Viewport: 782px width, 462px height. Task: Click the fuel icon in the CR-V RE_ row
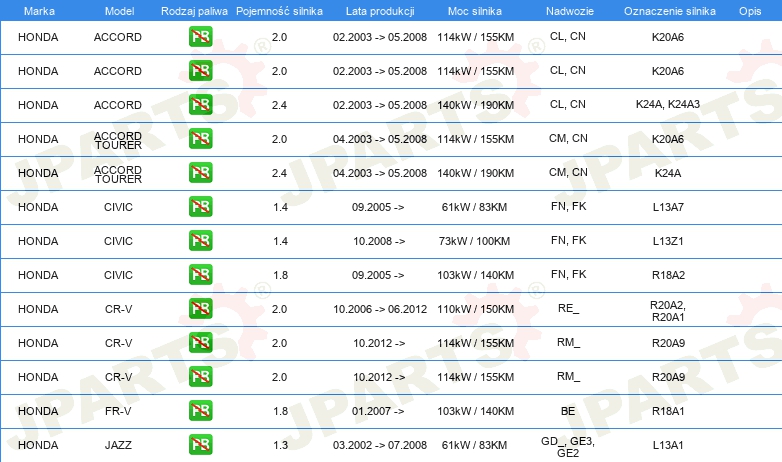pyautogui.click(x=200, y=308)
